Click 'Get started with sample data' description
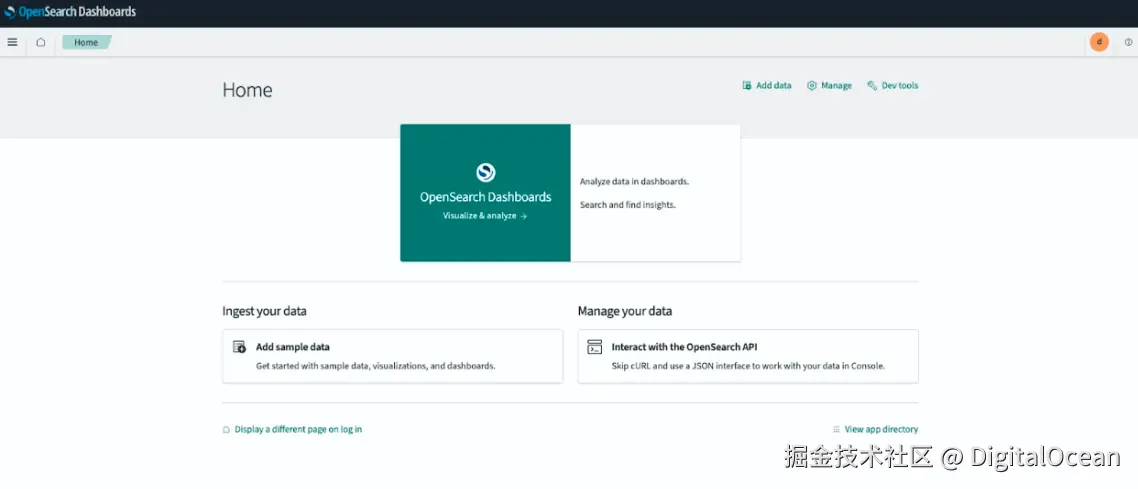Screen dimensions: 1138x489 click(x=376, y=366)
